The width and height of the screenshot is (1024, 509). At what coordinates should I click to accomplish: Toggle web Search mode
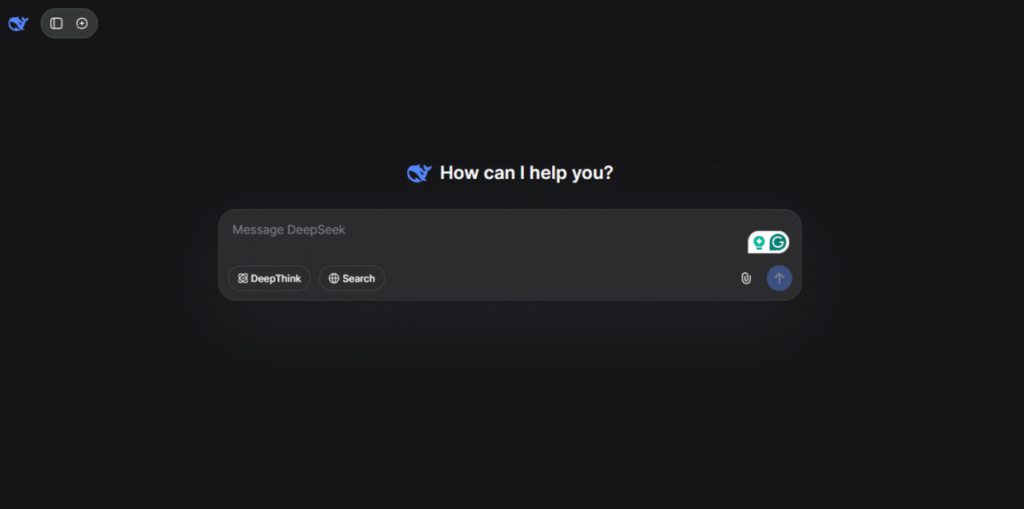(x=352, y=278)
